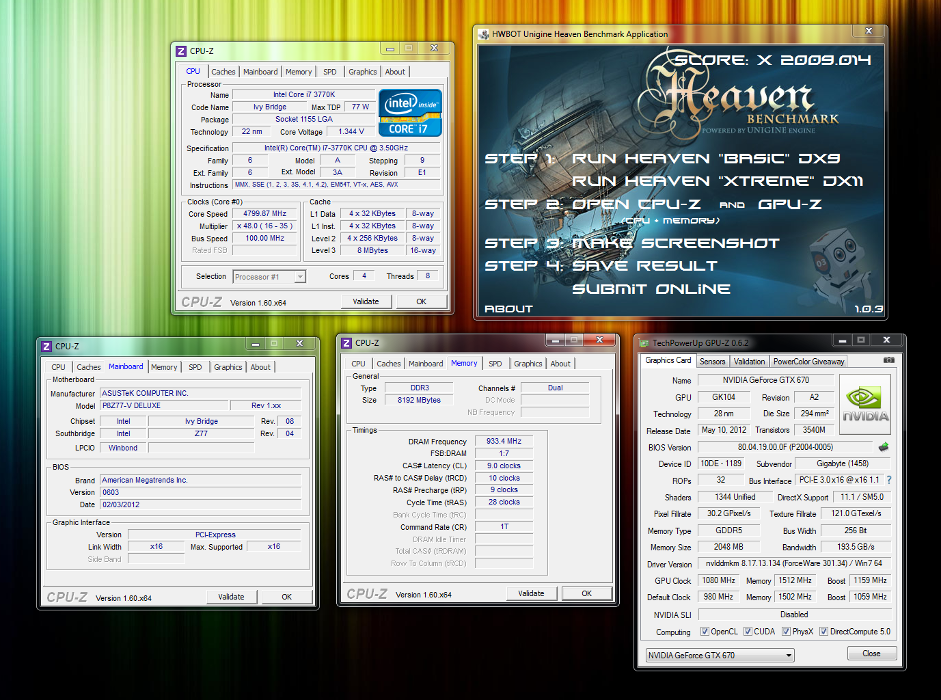
Task: Open Mainboard tab in the Memory window
Action: point(425,364)
